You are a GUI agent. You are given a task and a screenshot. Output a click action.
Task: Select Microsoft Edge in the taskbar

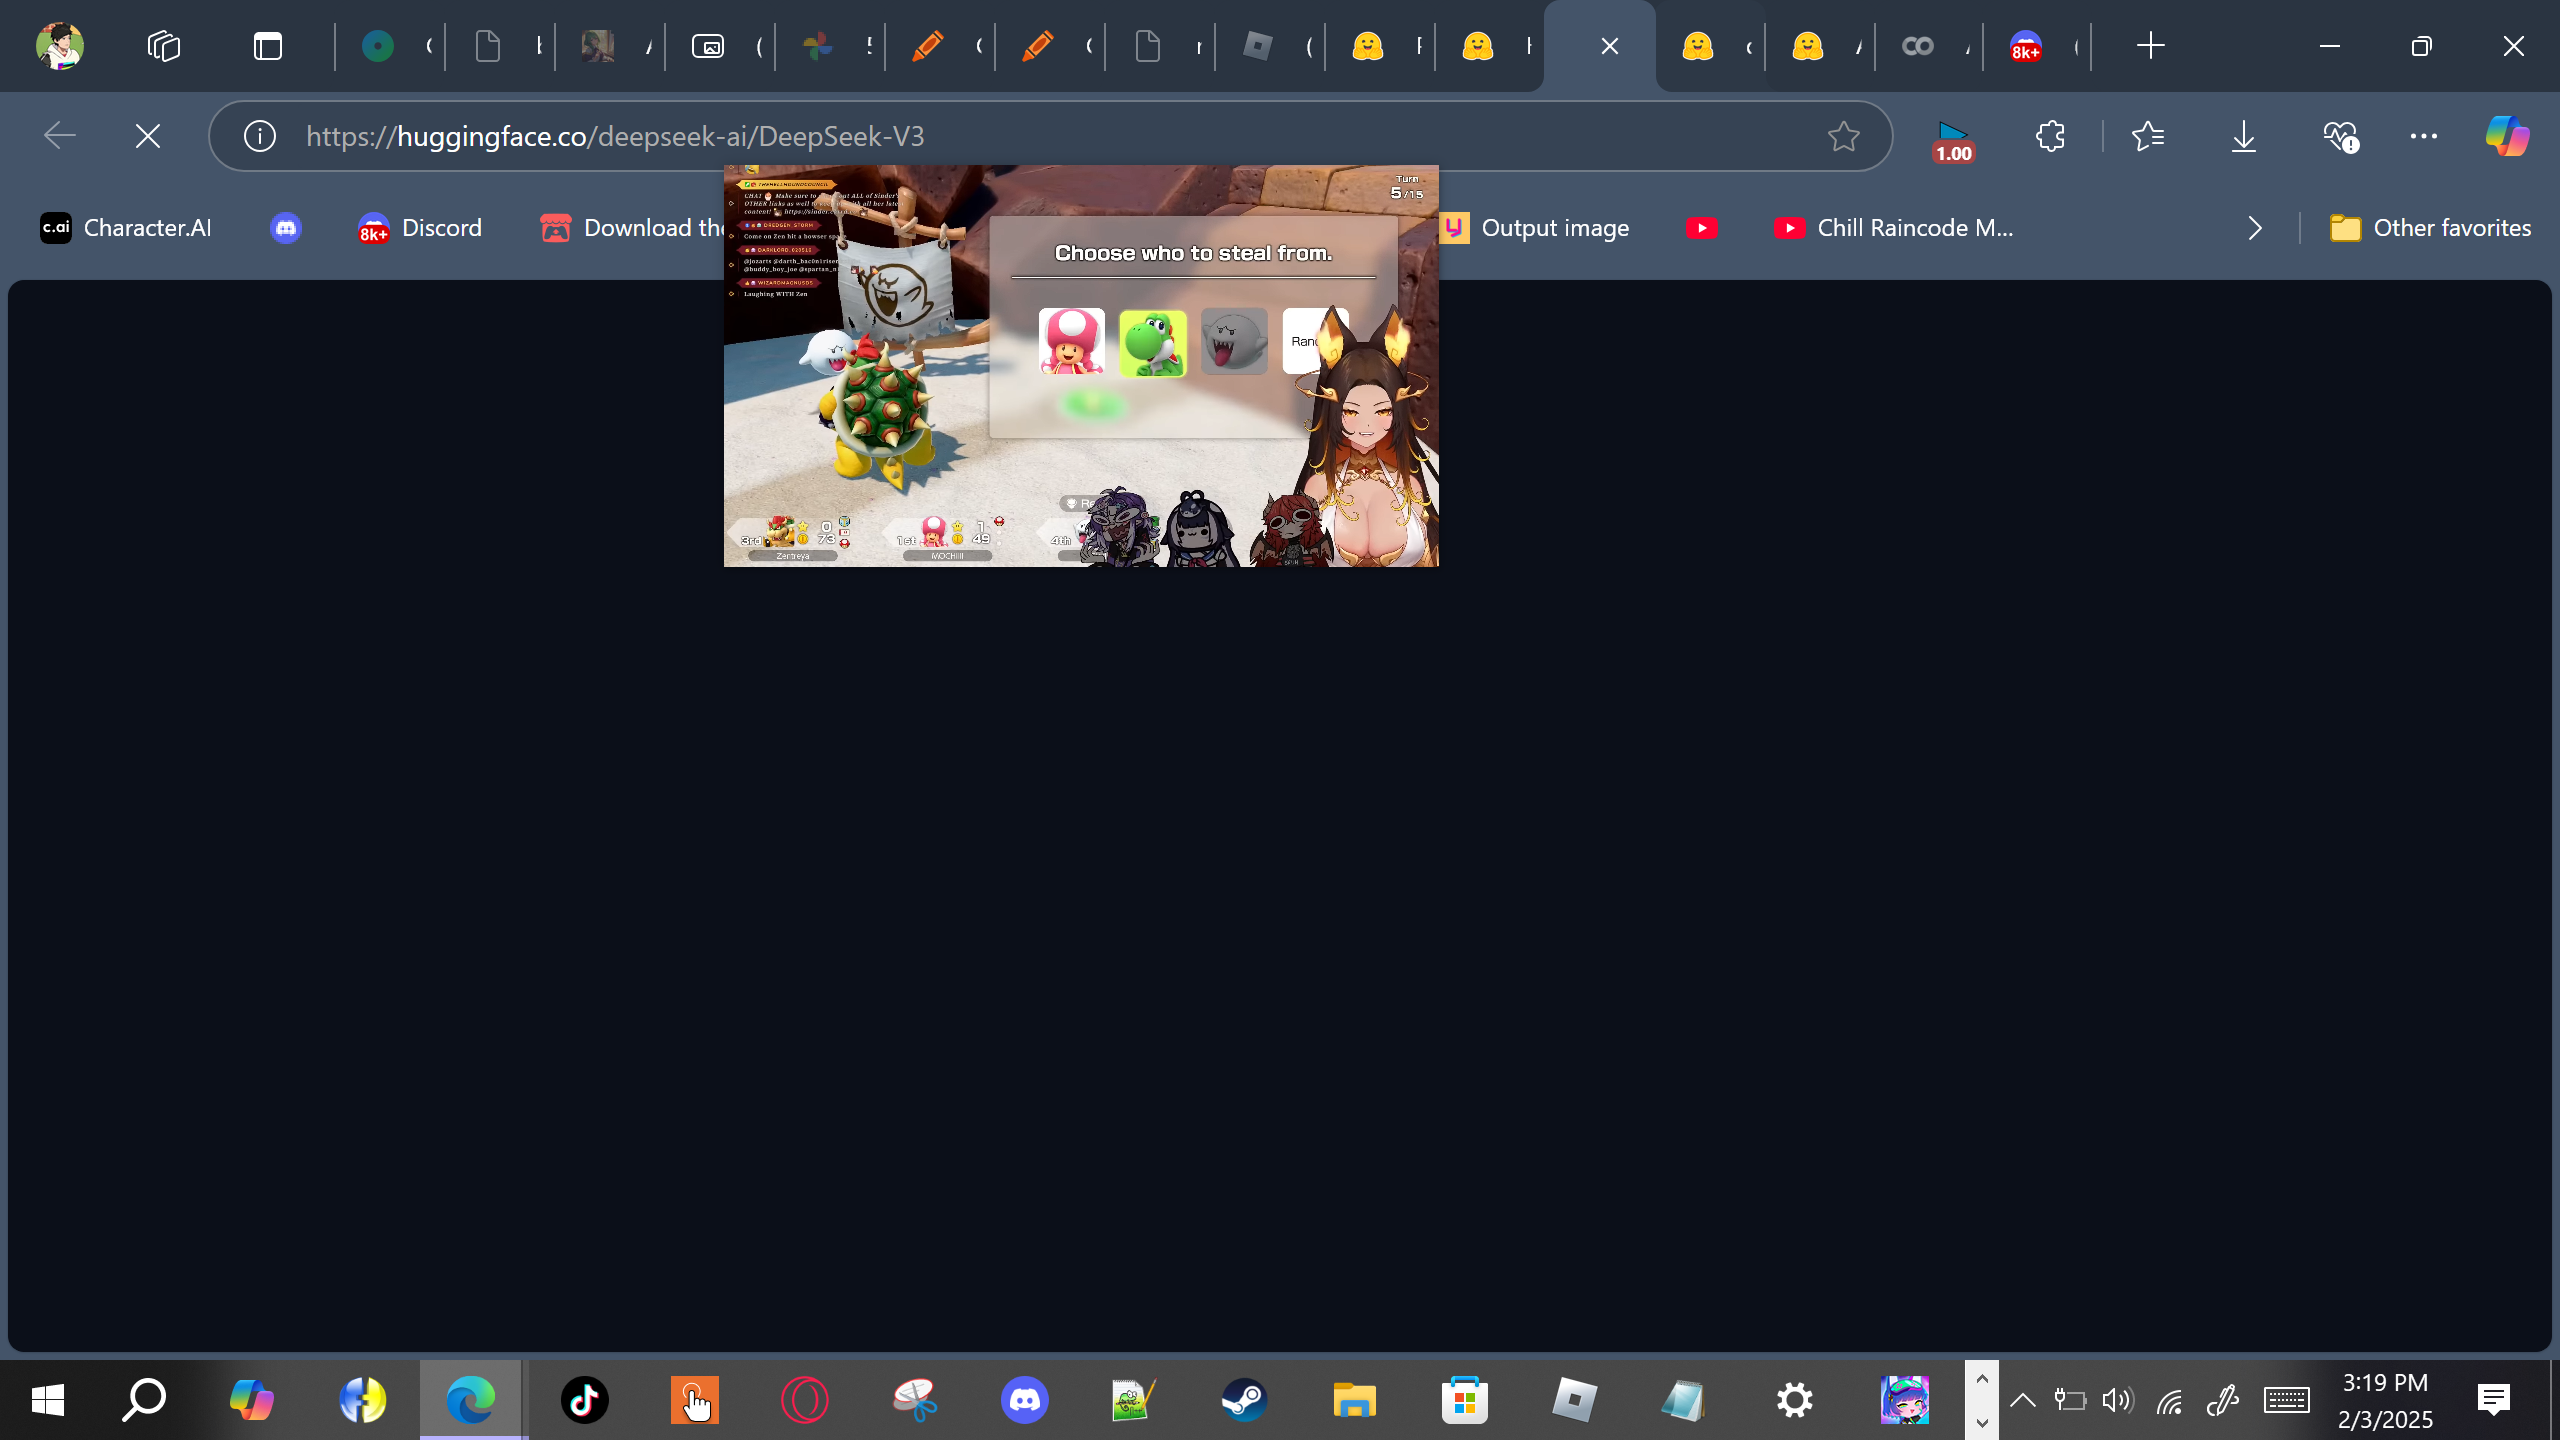click(472, 1400)
